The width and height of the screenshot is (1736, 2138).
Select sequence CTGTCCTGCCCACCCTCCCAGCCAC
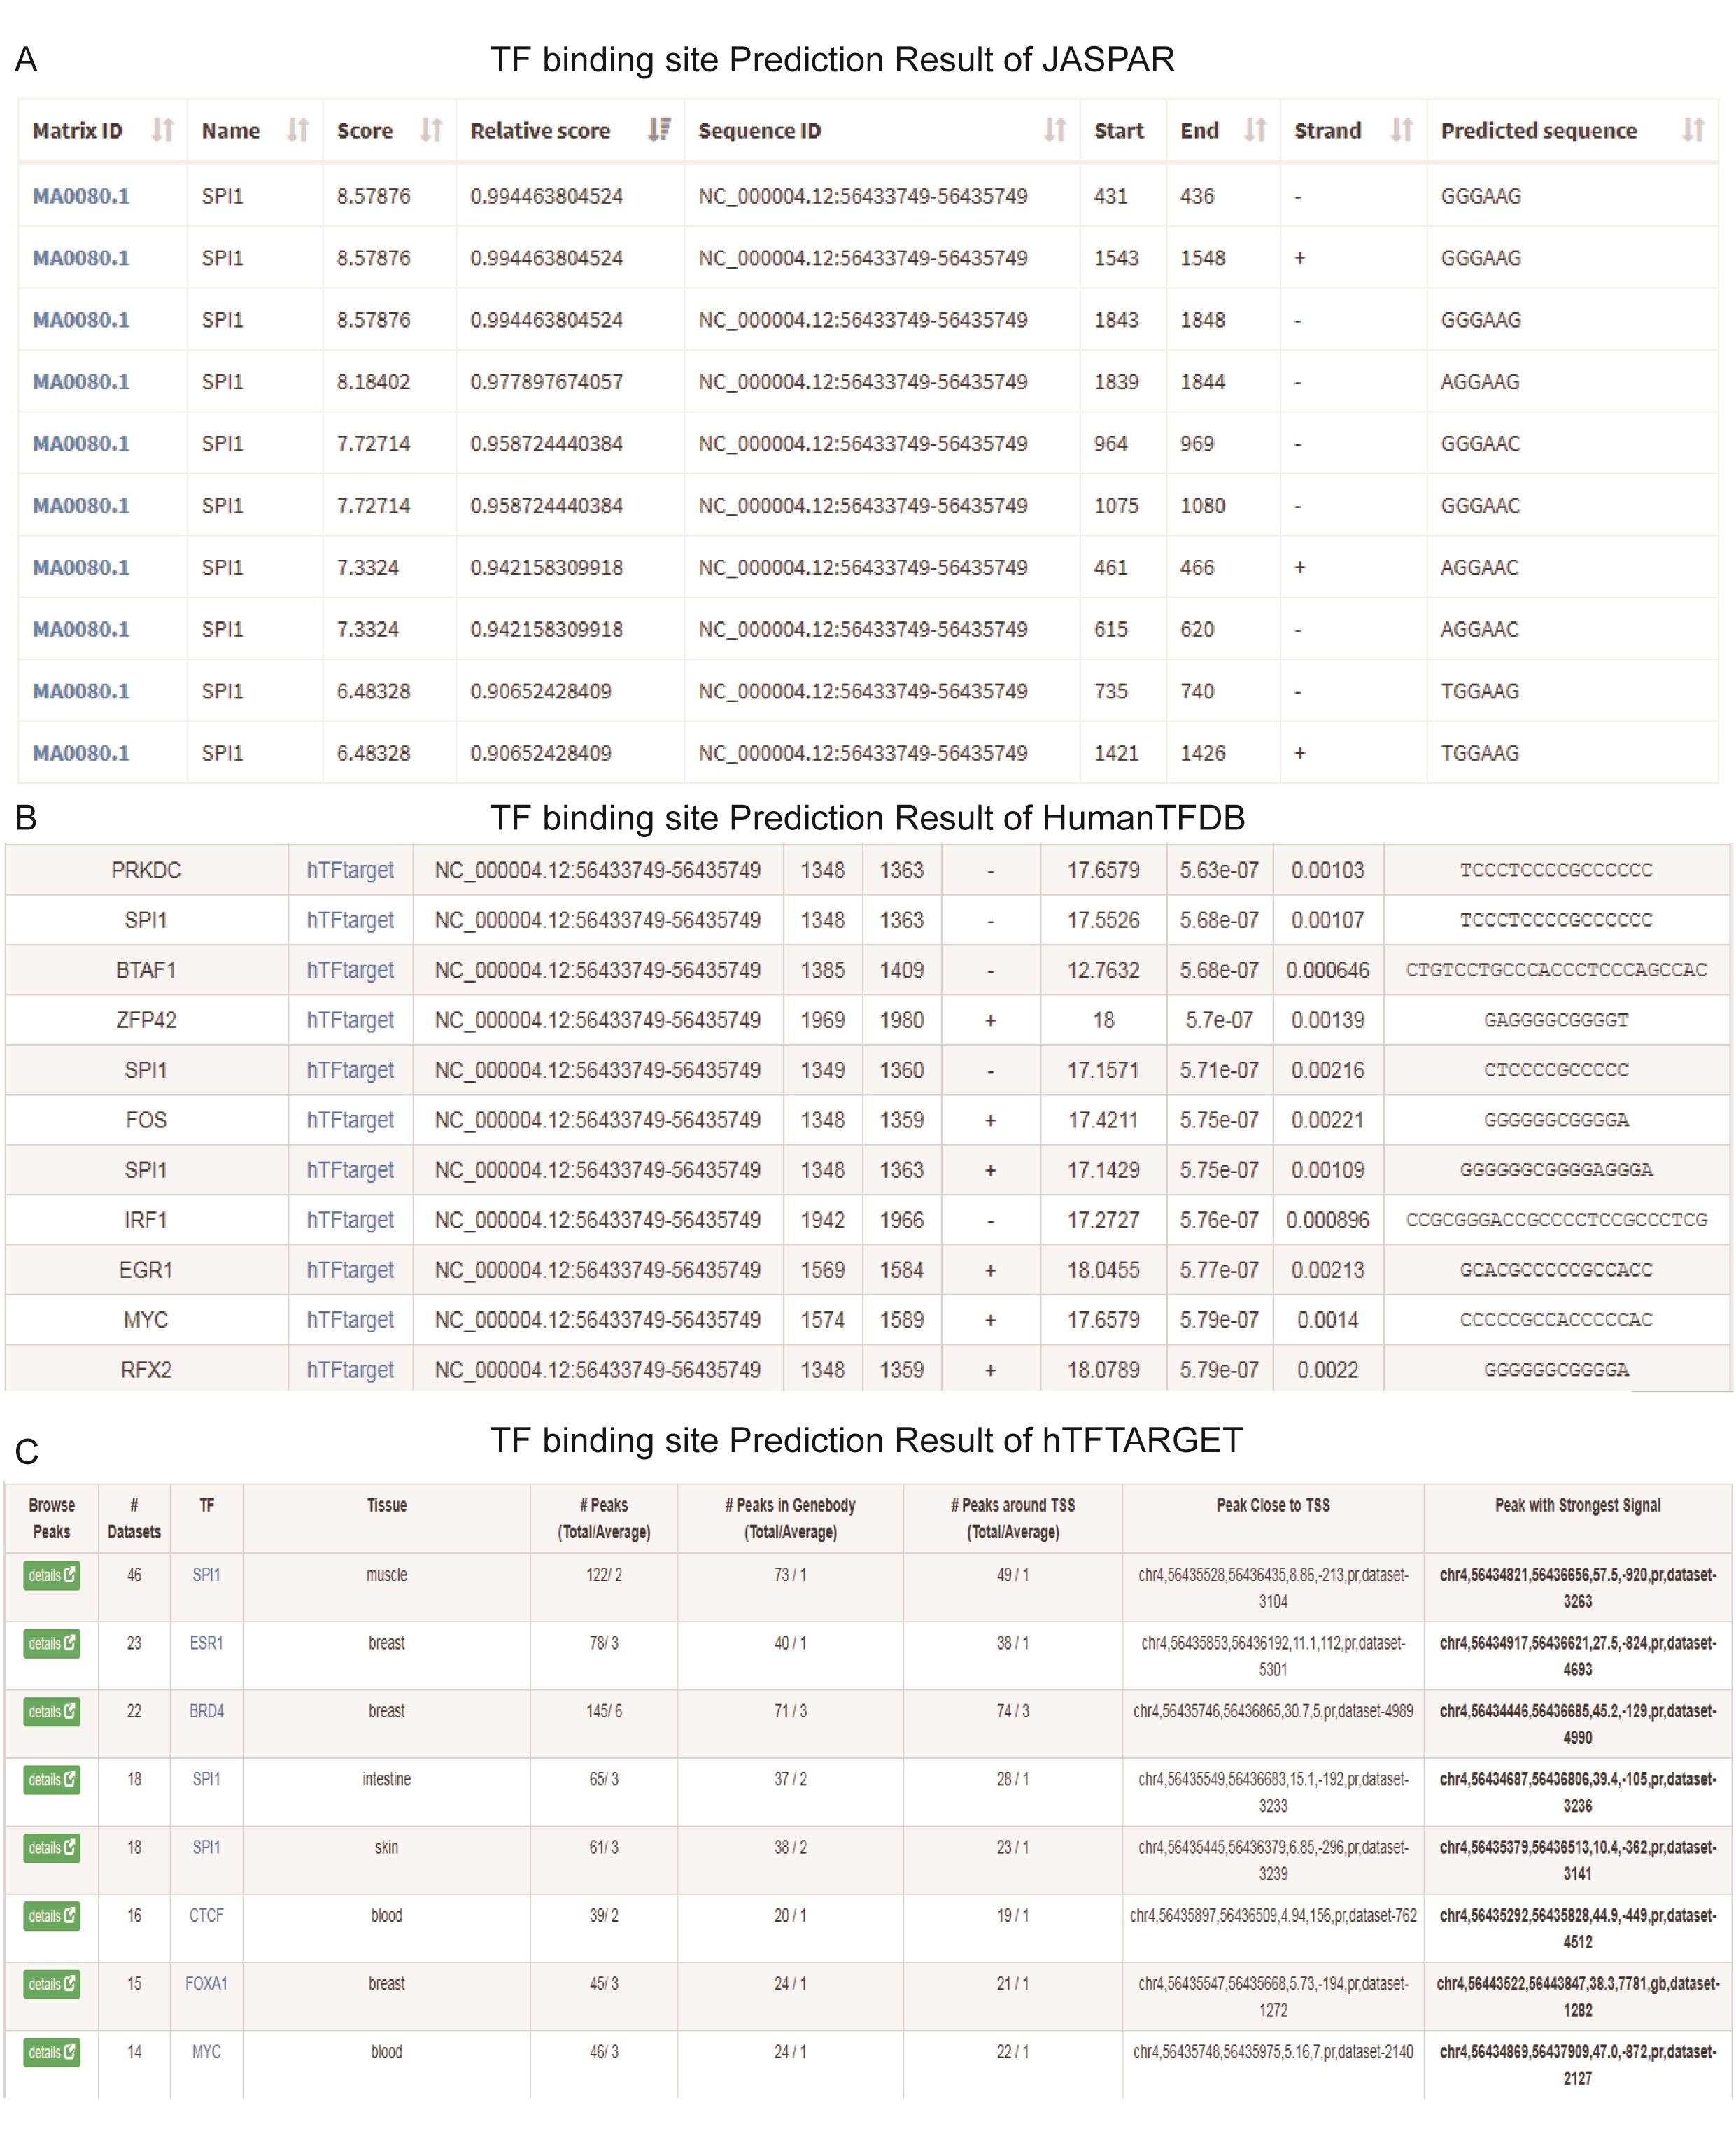click(x=1556, y=970)
